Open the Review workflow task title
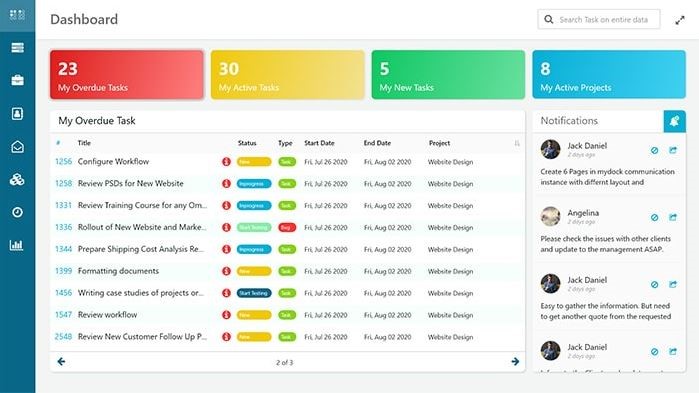The width and height of the screenshot is (699, 393). point(107,315)
